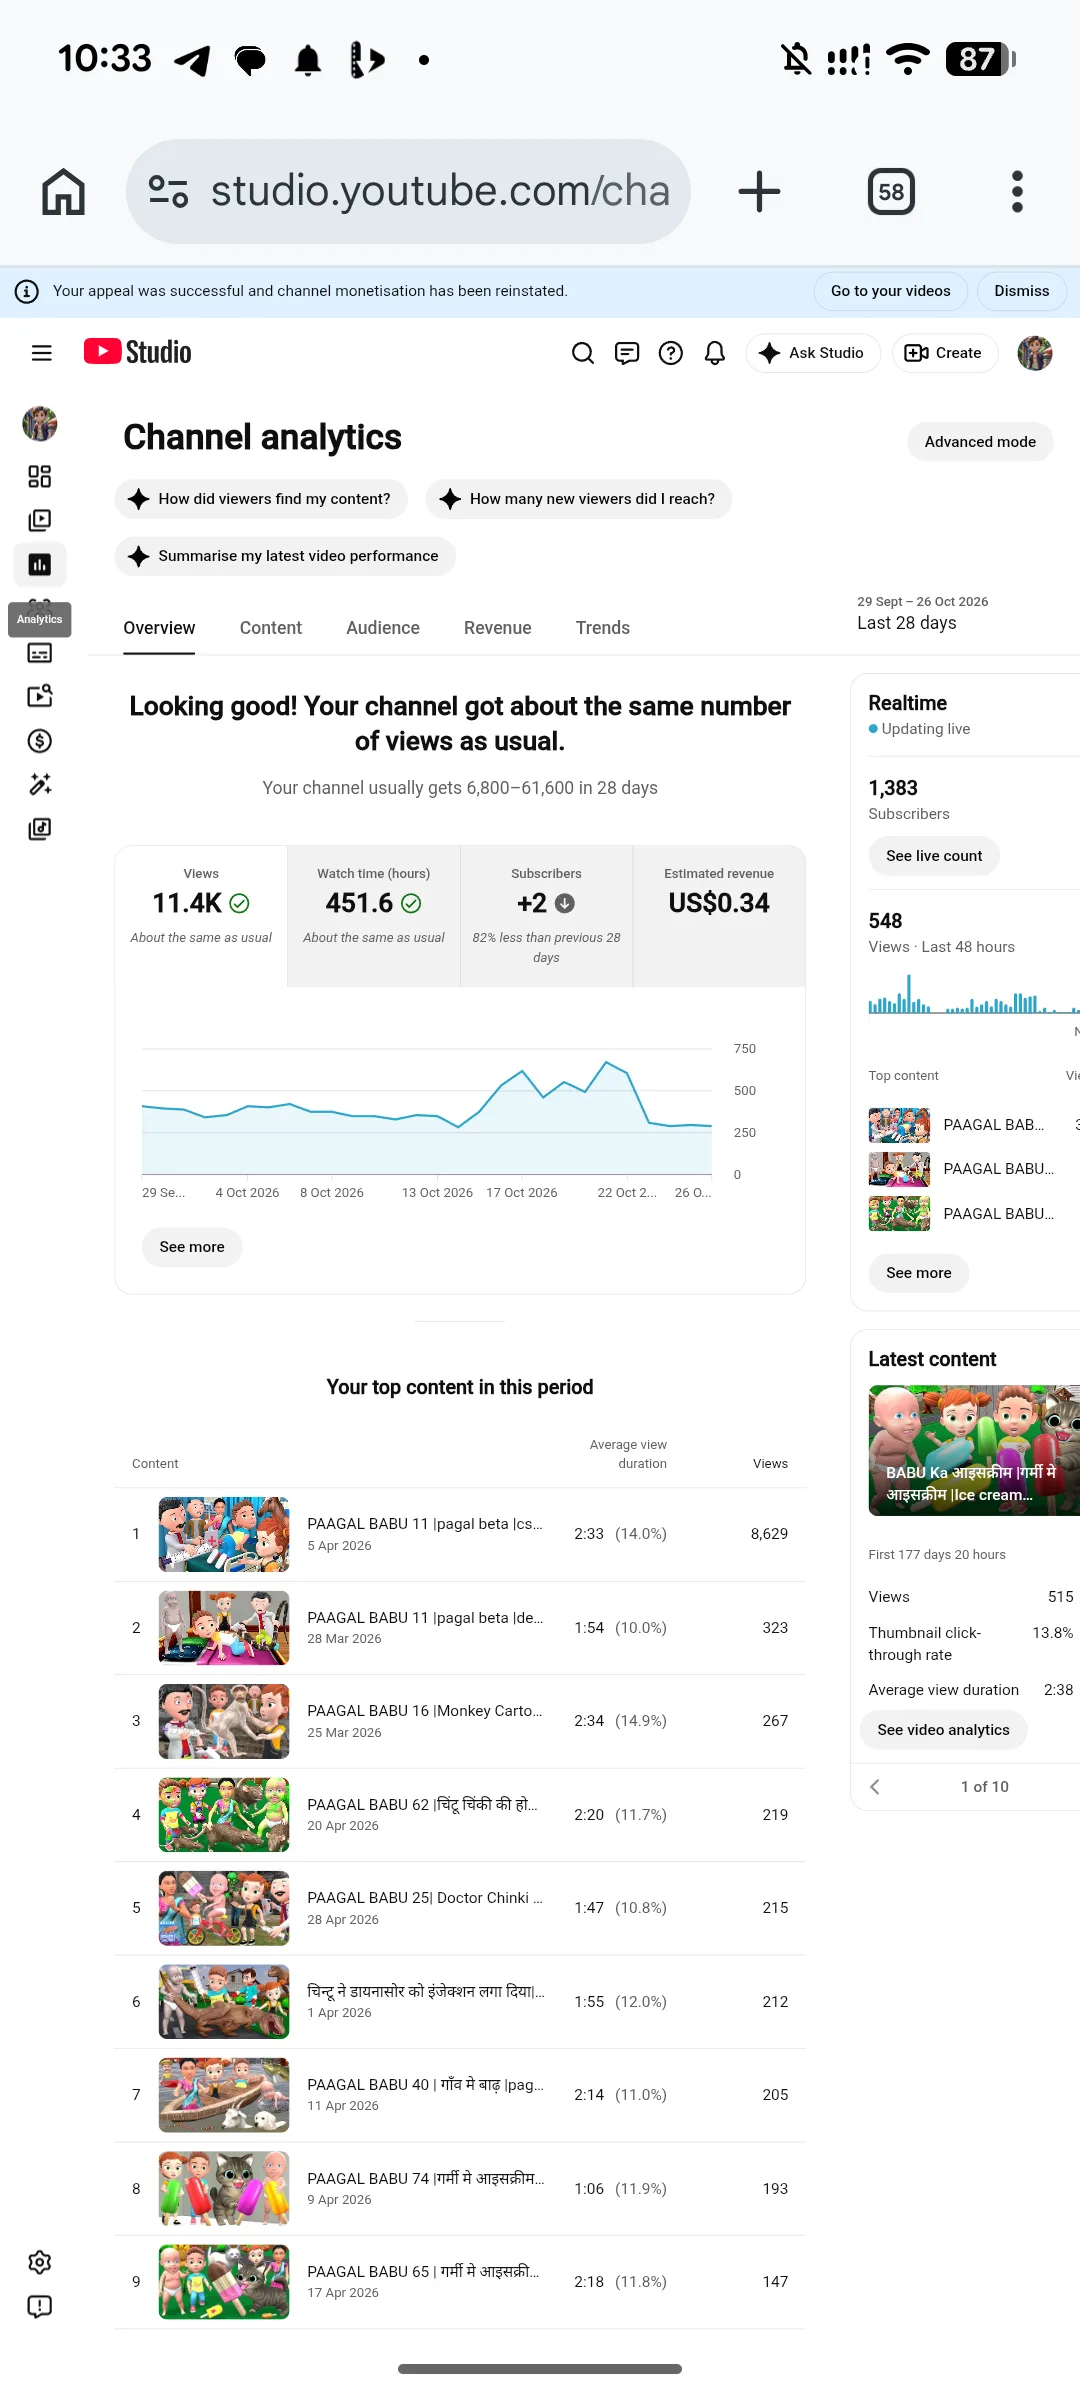Click Summarise my latest video performance chip
The height and width of the screenshot is (2400, 1080).
pos(285,556)
